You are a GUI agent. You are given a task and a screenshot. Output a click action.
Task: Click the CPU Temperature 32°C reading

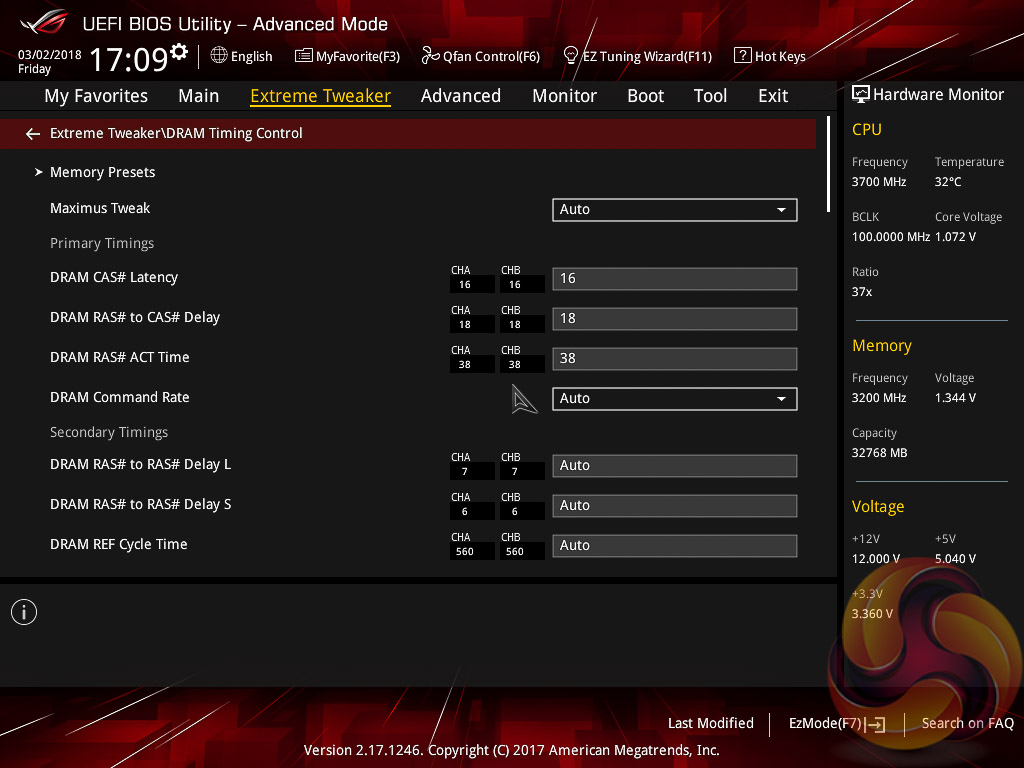pyautogui.click(x=948, y=182)
